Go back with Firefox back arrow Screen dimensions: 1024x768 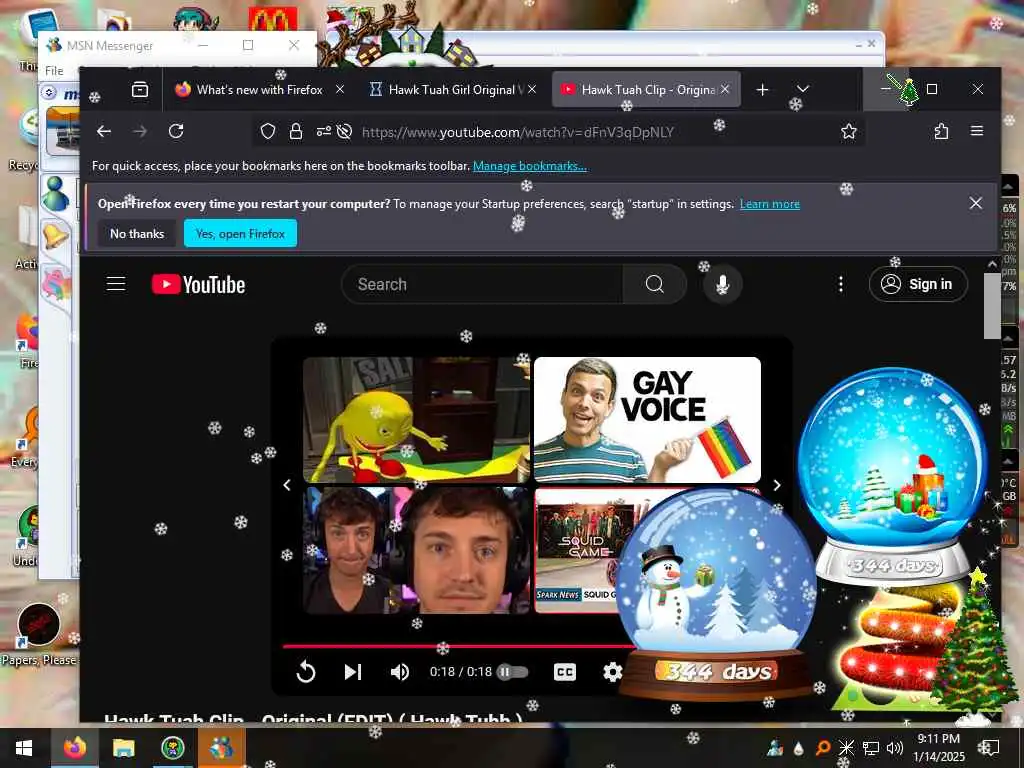coord(104,131)
